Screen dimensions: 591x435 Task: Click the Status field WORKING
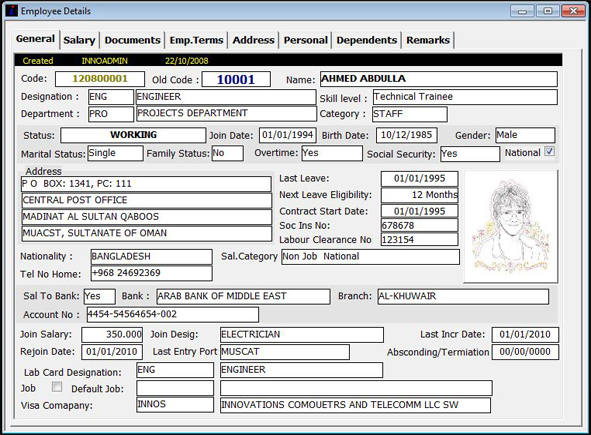[x=133, y=135]
